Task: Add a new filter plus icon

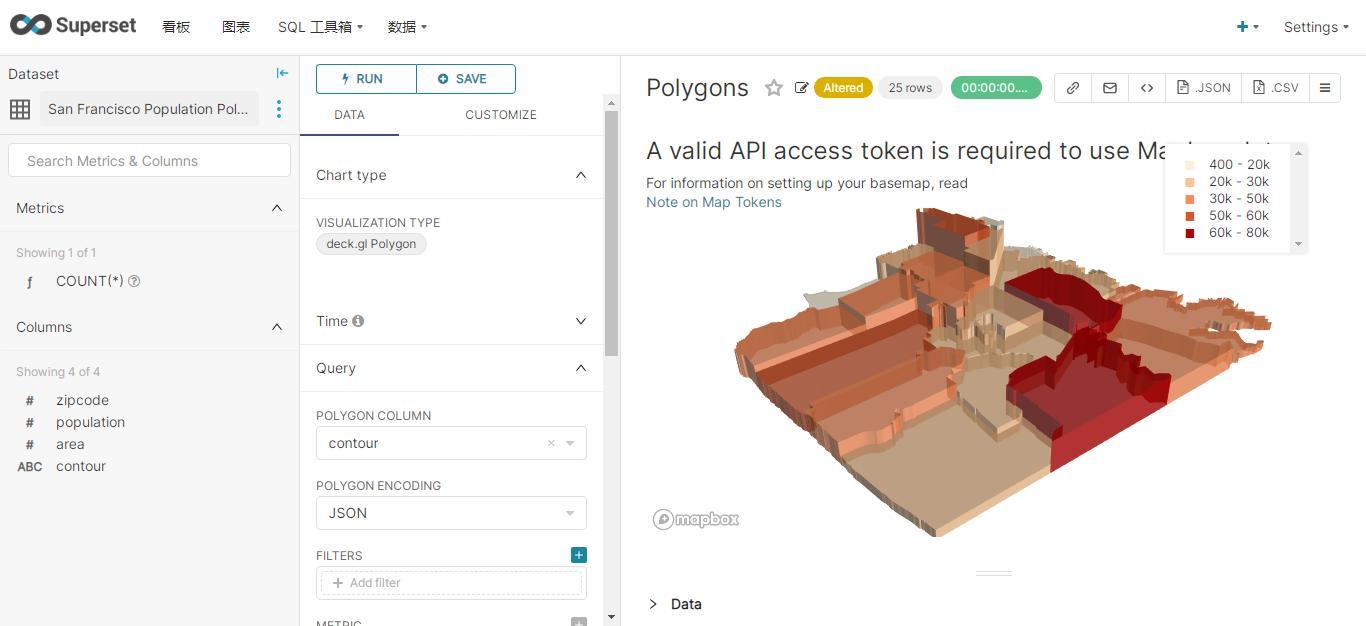Action: click(578, 555)
